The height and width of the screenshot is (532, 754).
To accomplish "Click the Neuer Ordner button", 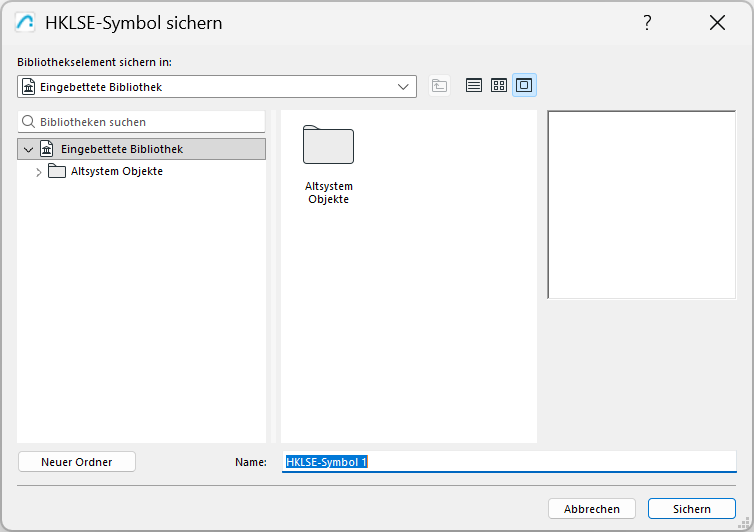I will 77,462.
